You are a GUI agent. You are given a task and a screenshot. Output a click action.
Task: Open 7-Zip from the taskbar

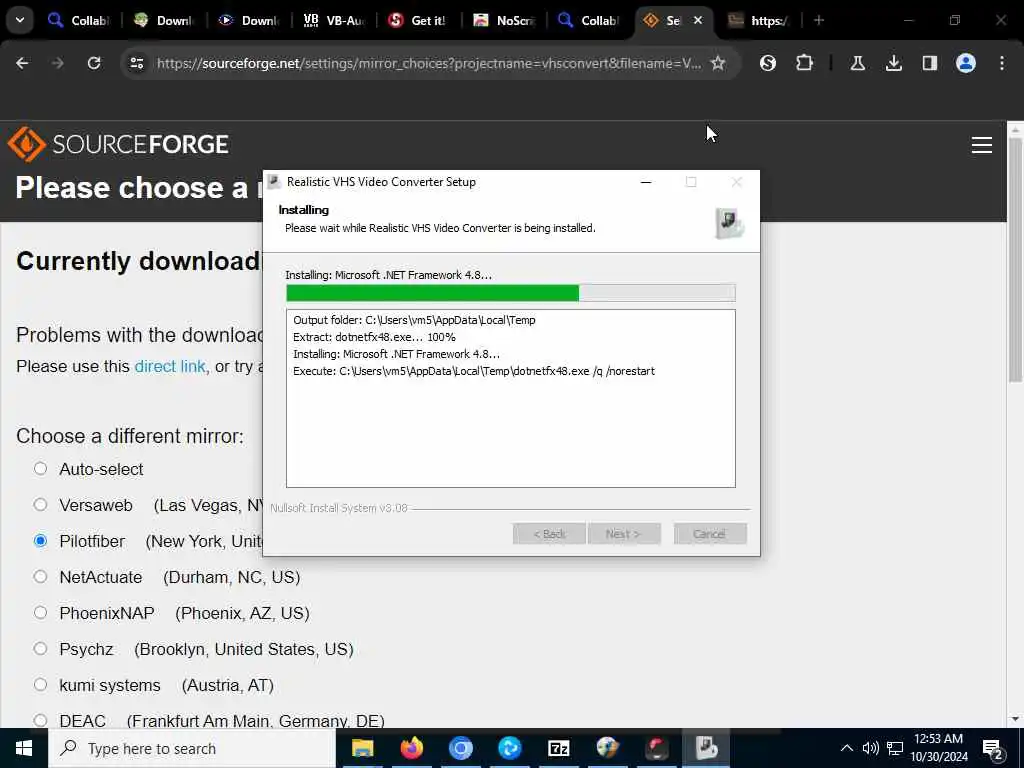tap(558, 748)
